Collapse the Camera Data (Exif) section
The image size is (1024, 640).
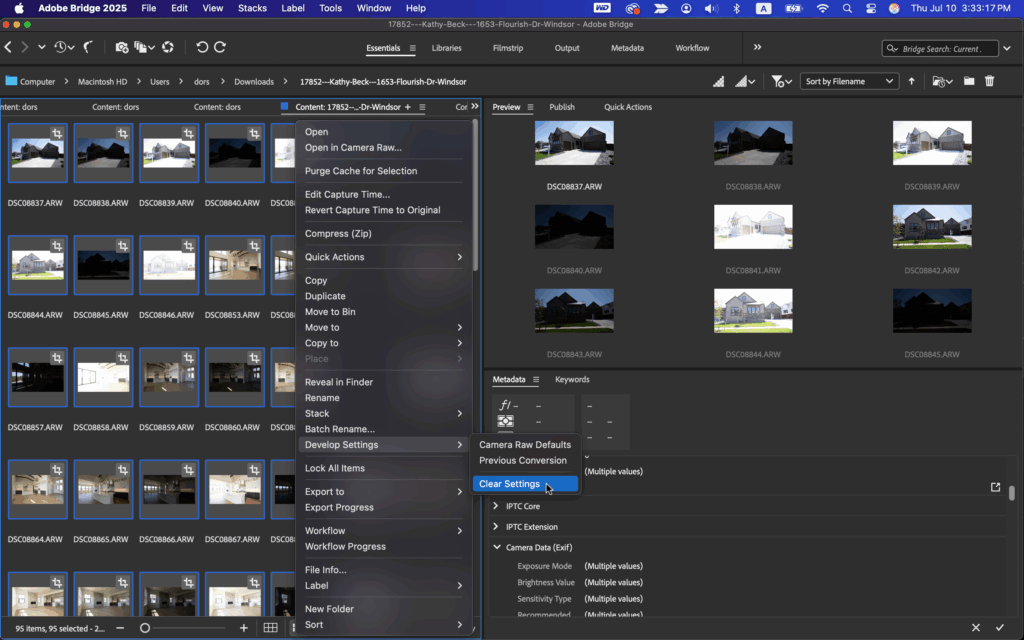[x=496, y=547]
